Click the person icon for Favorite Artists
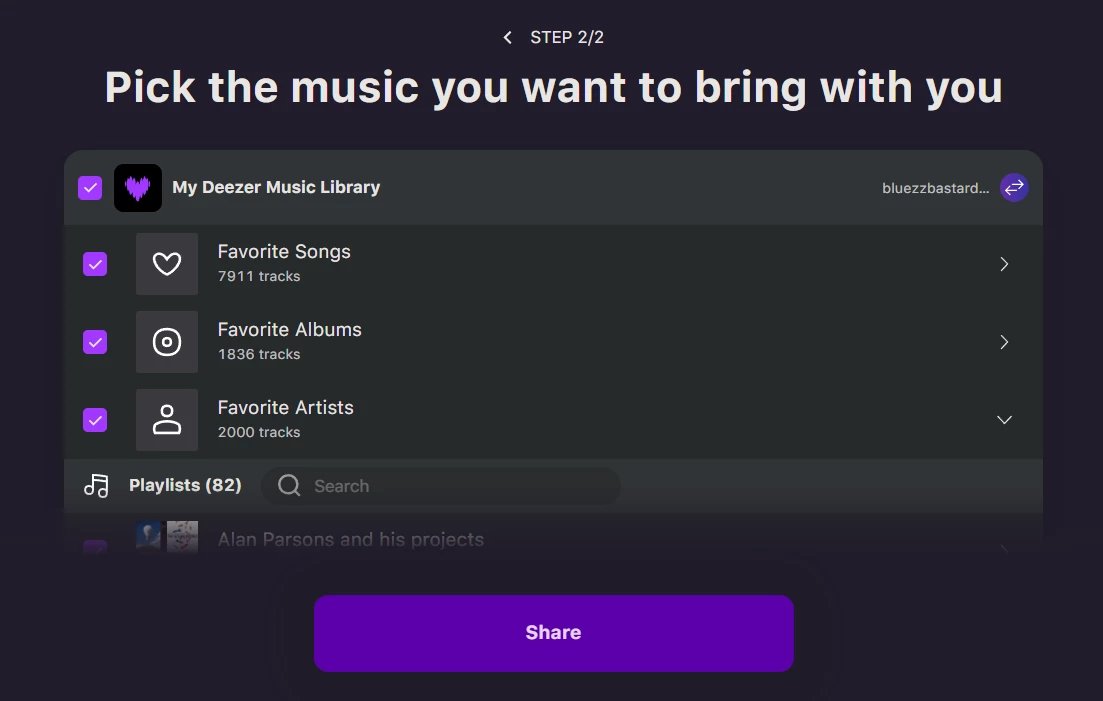 point(167,420)
